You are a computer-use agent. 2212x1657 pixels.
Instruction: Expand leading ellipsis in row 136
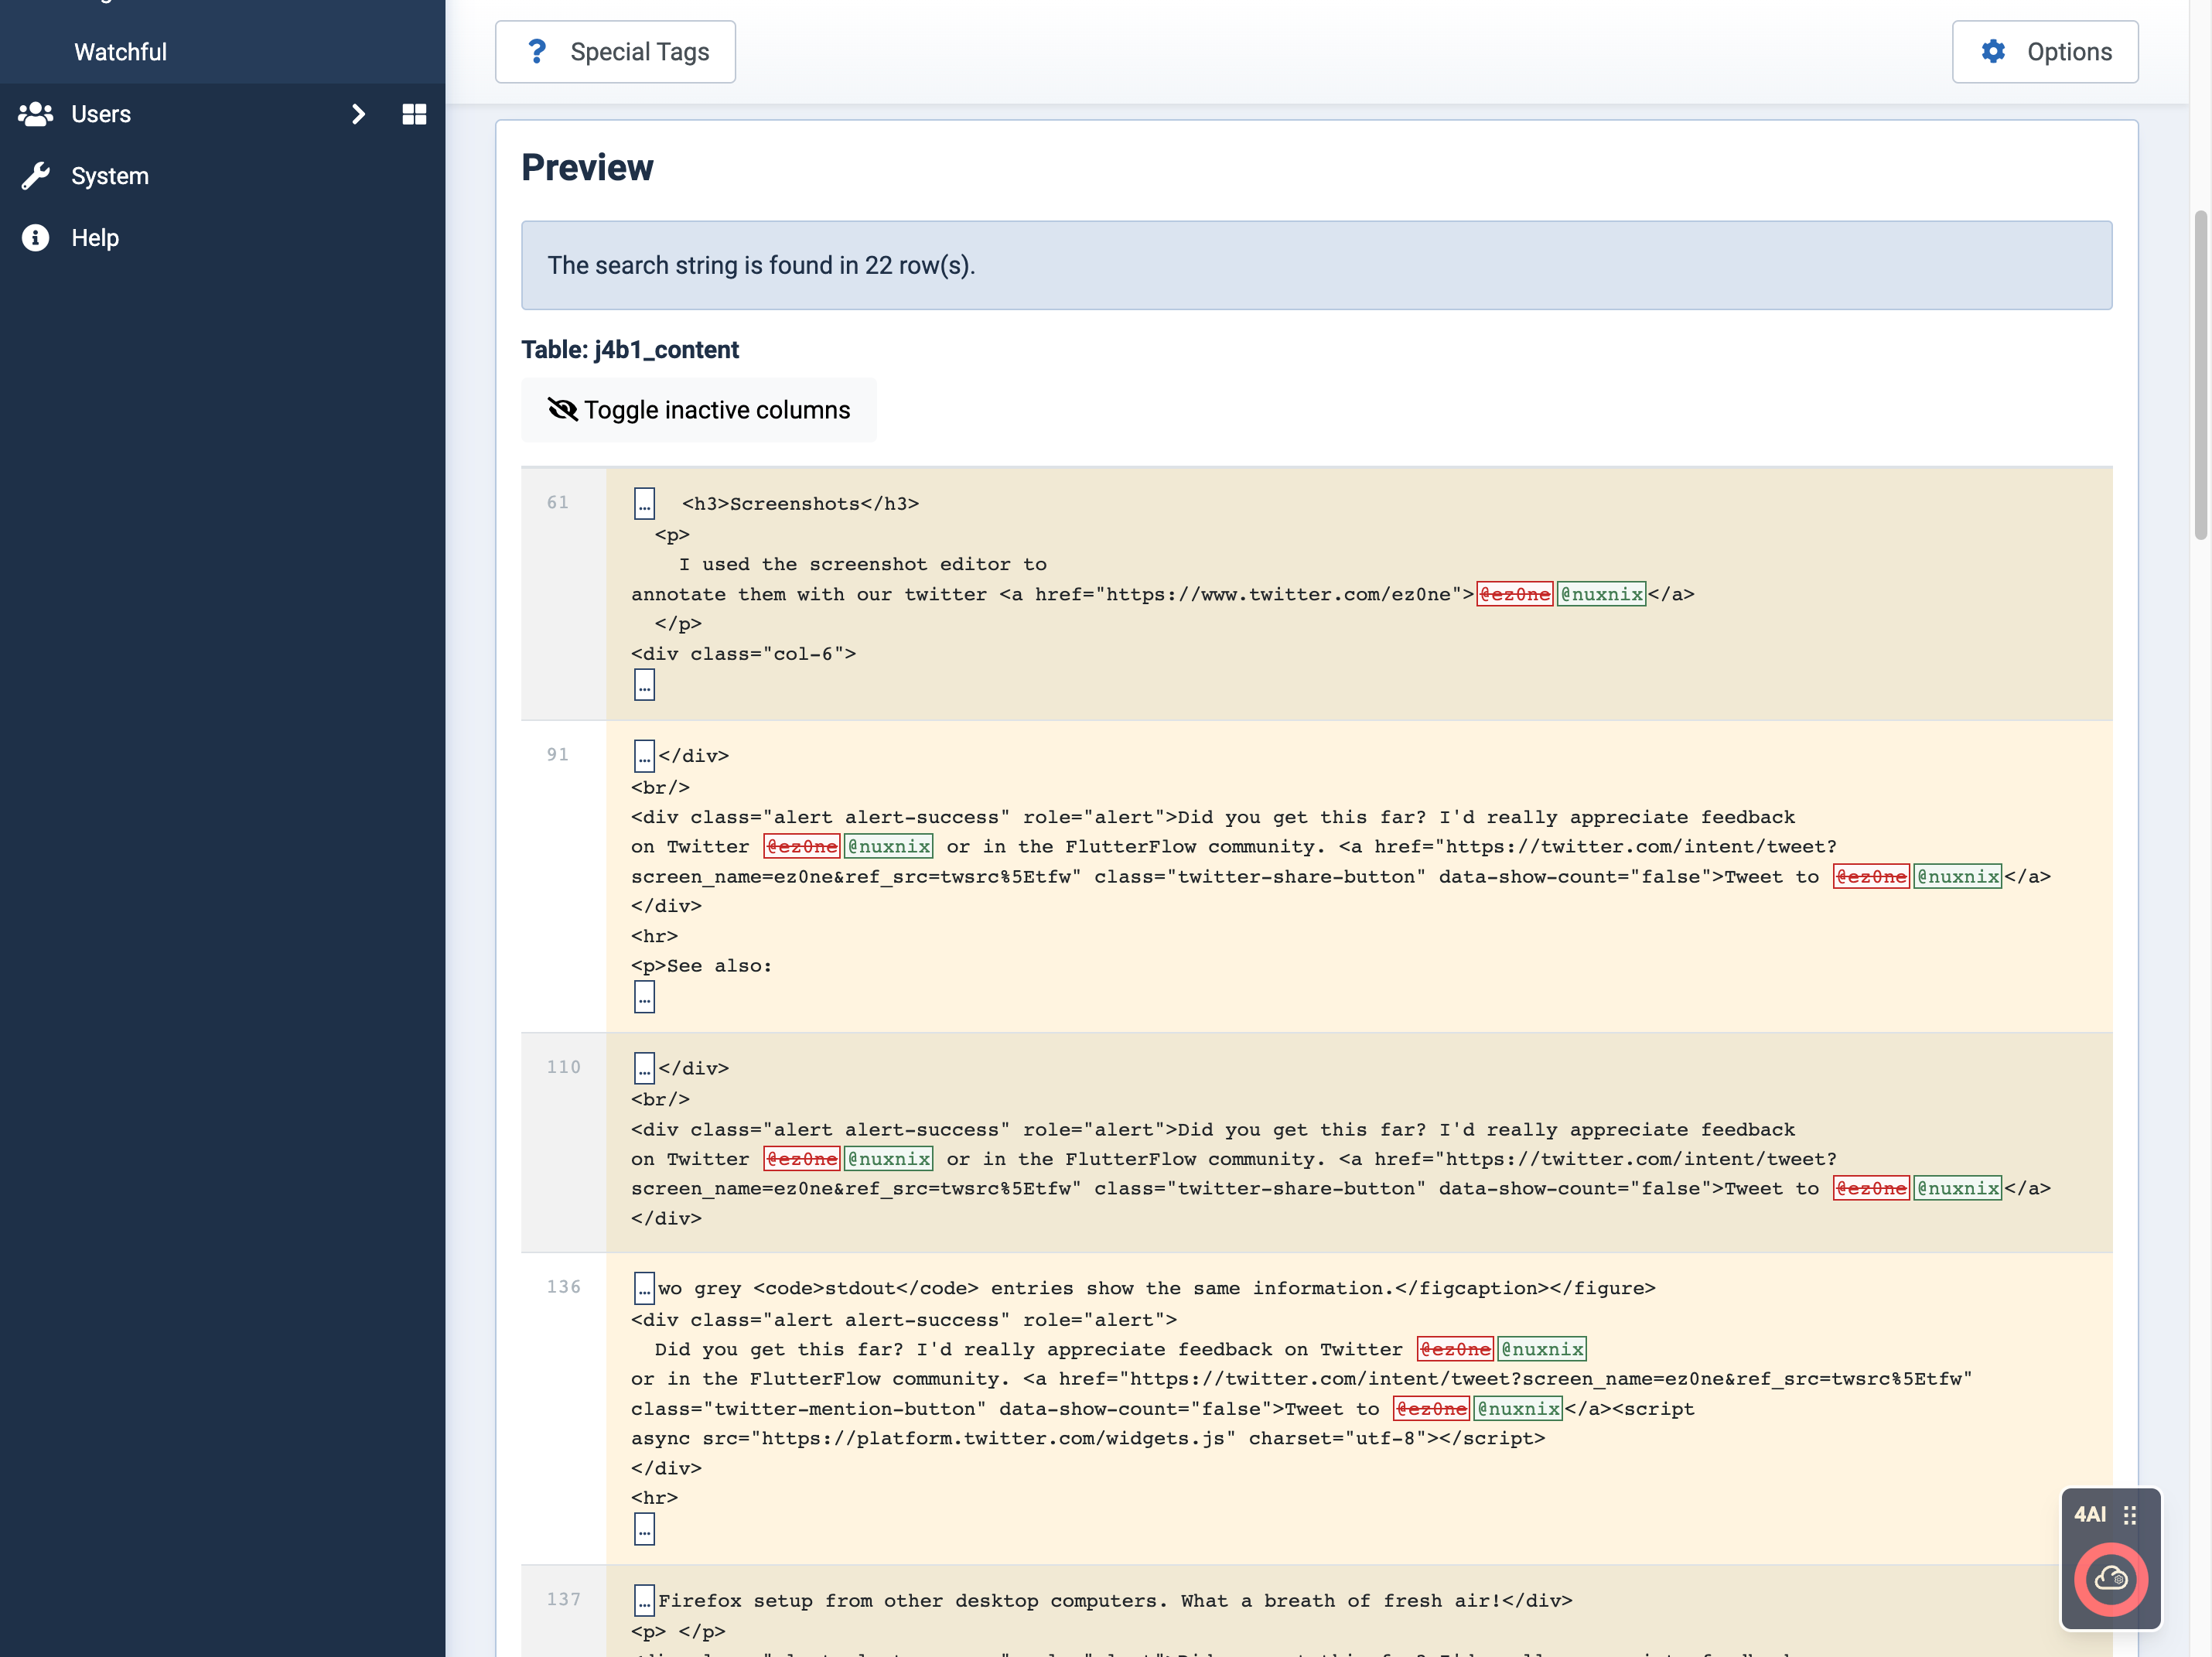click(644, 1288)
